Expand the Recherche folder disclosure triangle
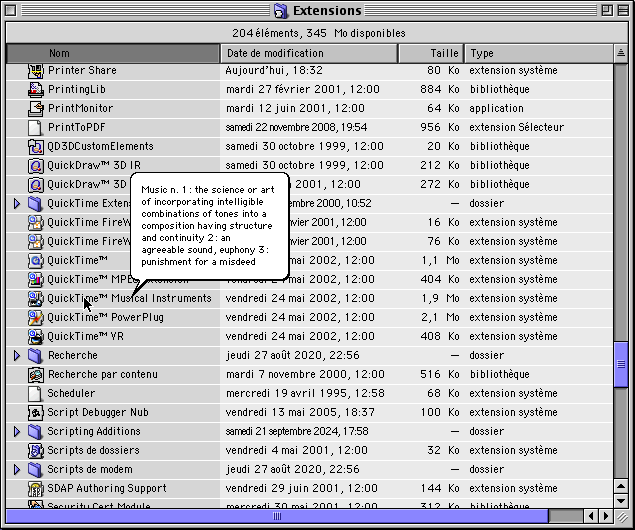Screen dimensions: 635x530 [17, 356]
